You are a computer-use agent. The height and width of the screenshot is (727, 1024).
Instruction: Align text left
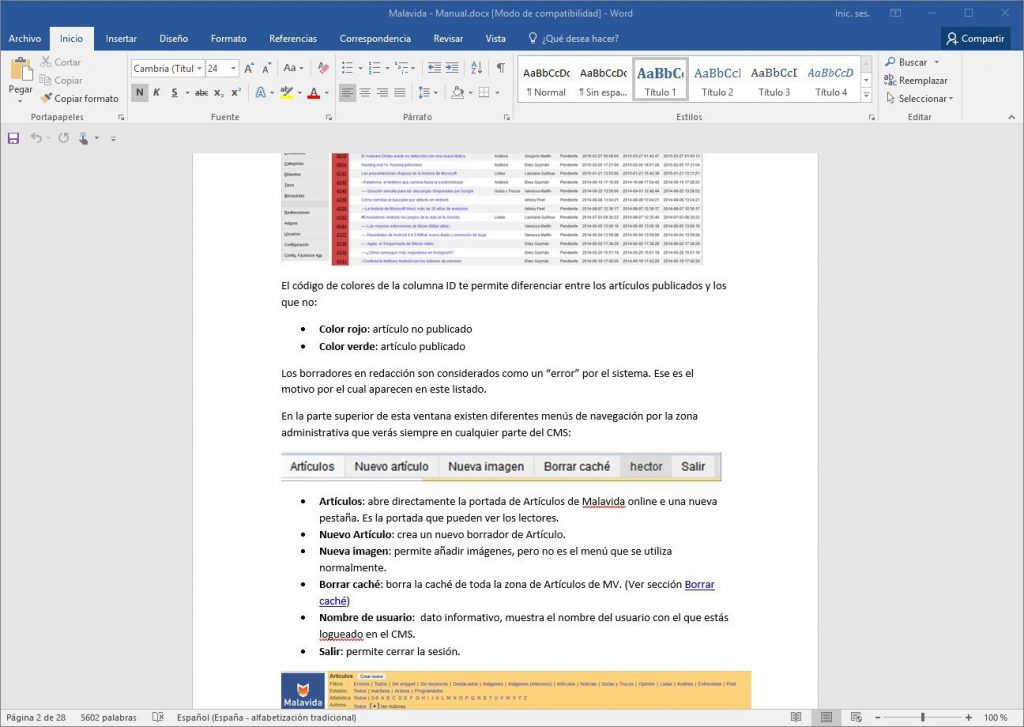pyautogui.click(x=347, y=93)
